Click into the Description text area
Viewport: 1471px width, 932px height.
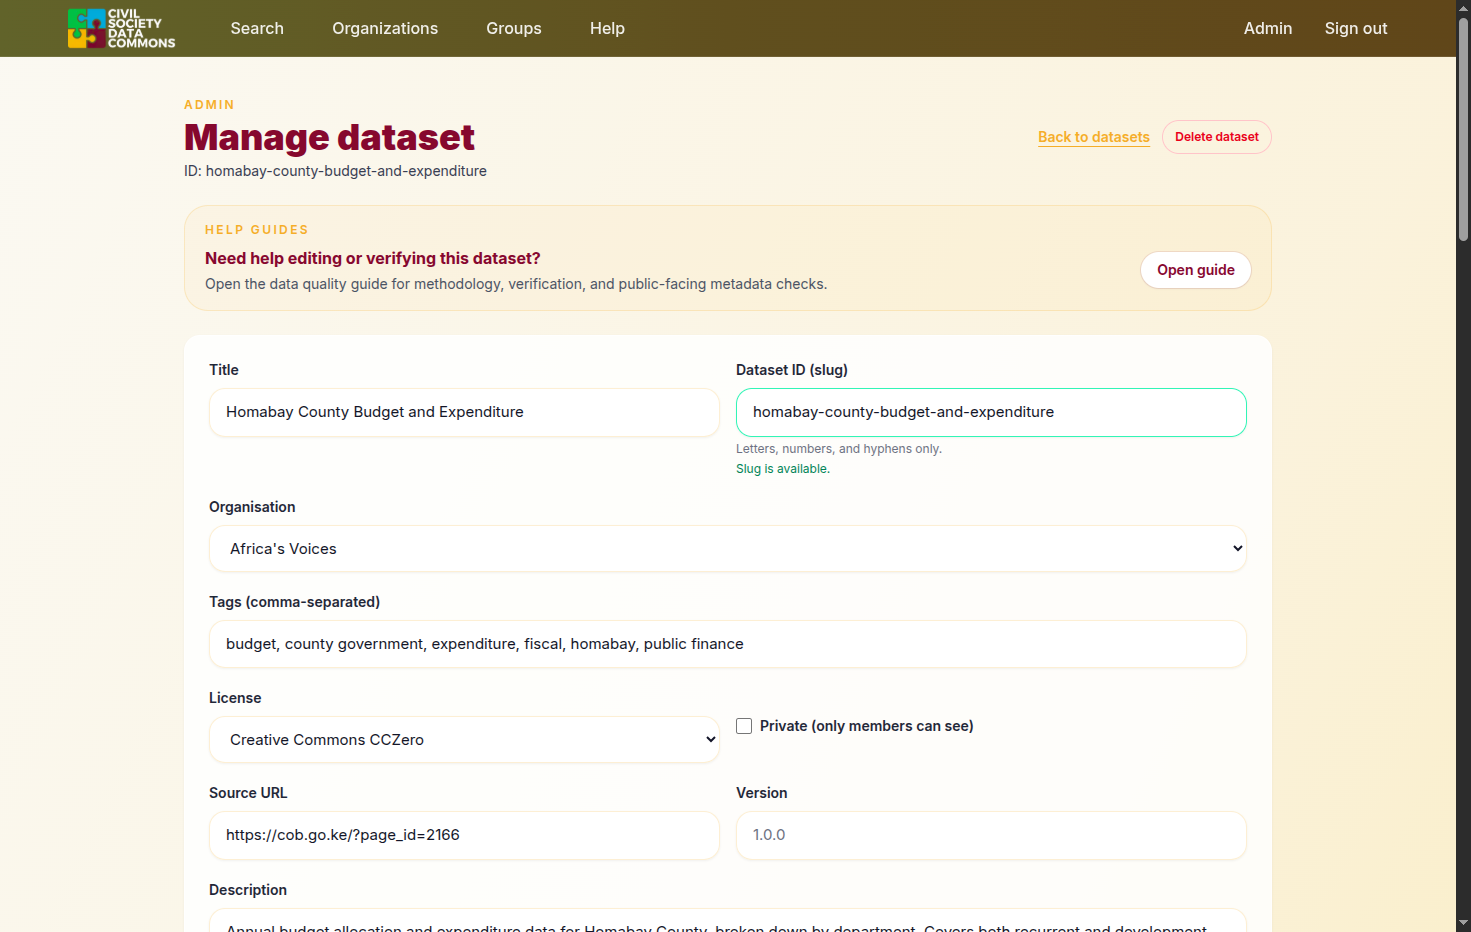[728, 920]
